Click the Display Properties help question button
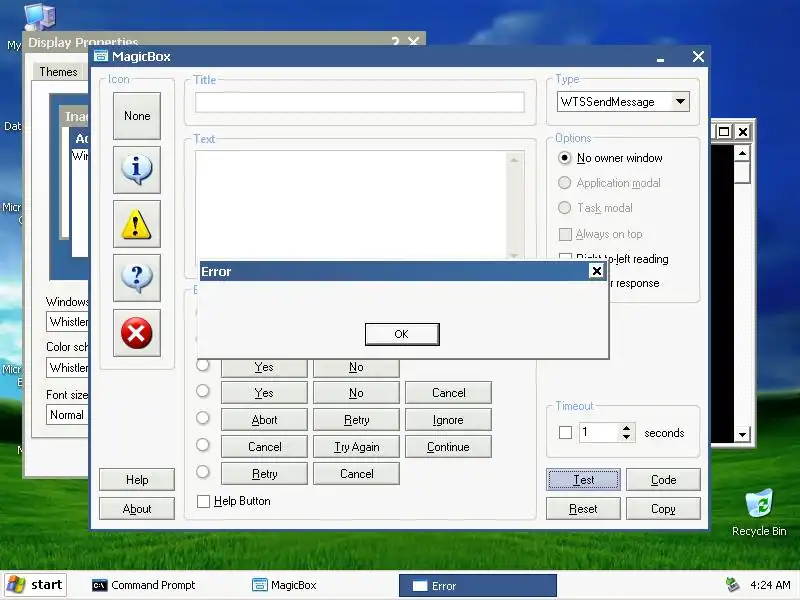The image size is (800, 600). point(395,41)
